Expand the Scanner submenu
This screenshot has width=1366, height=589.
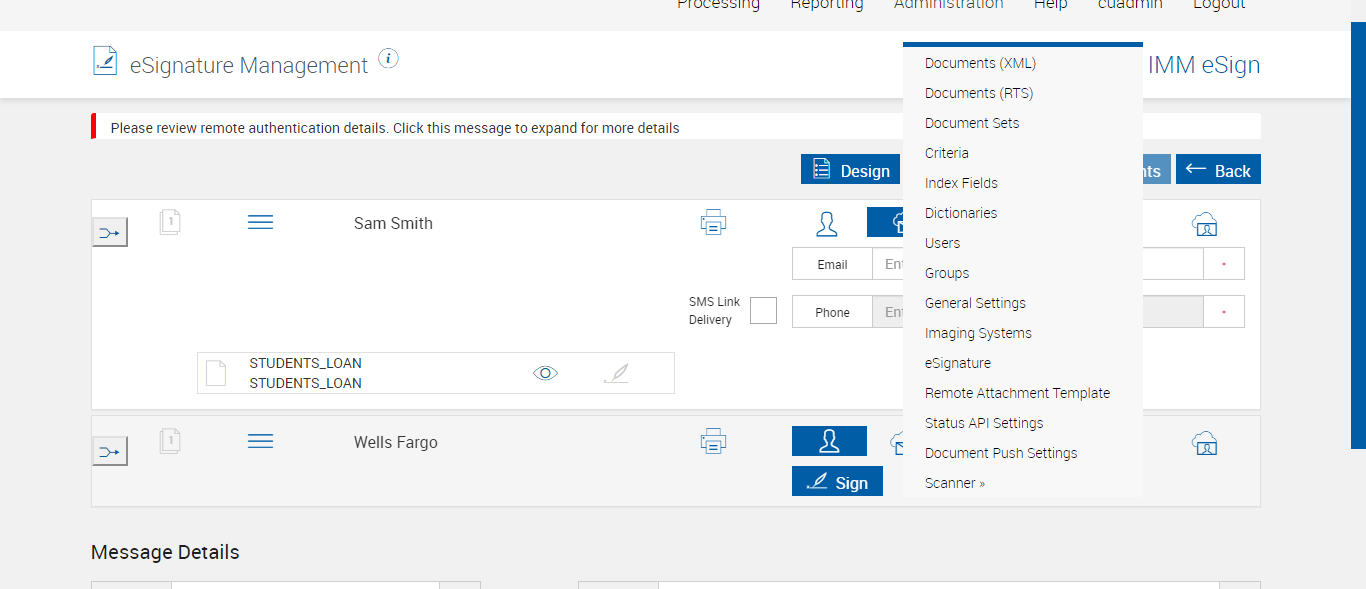(x=955, y=483)
